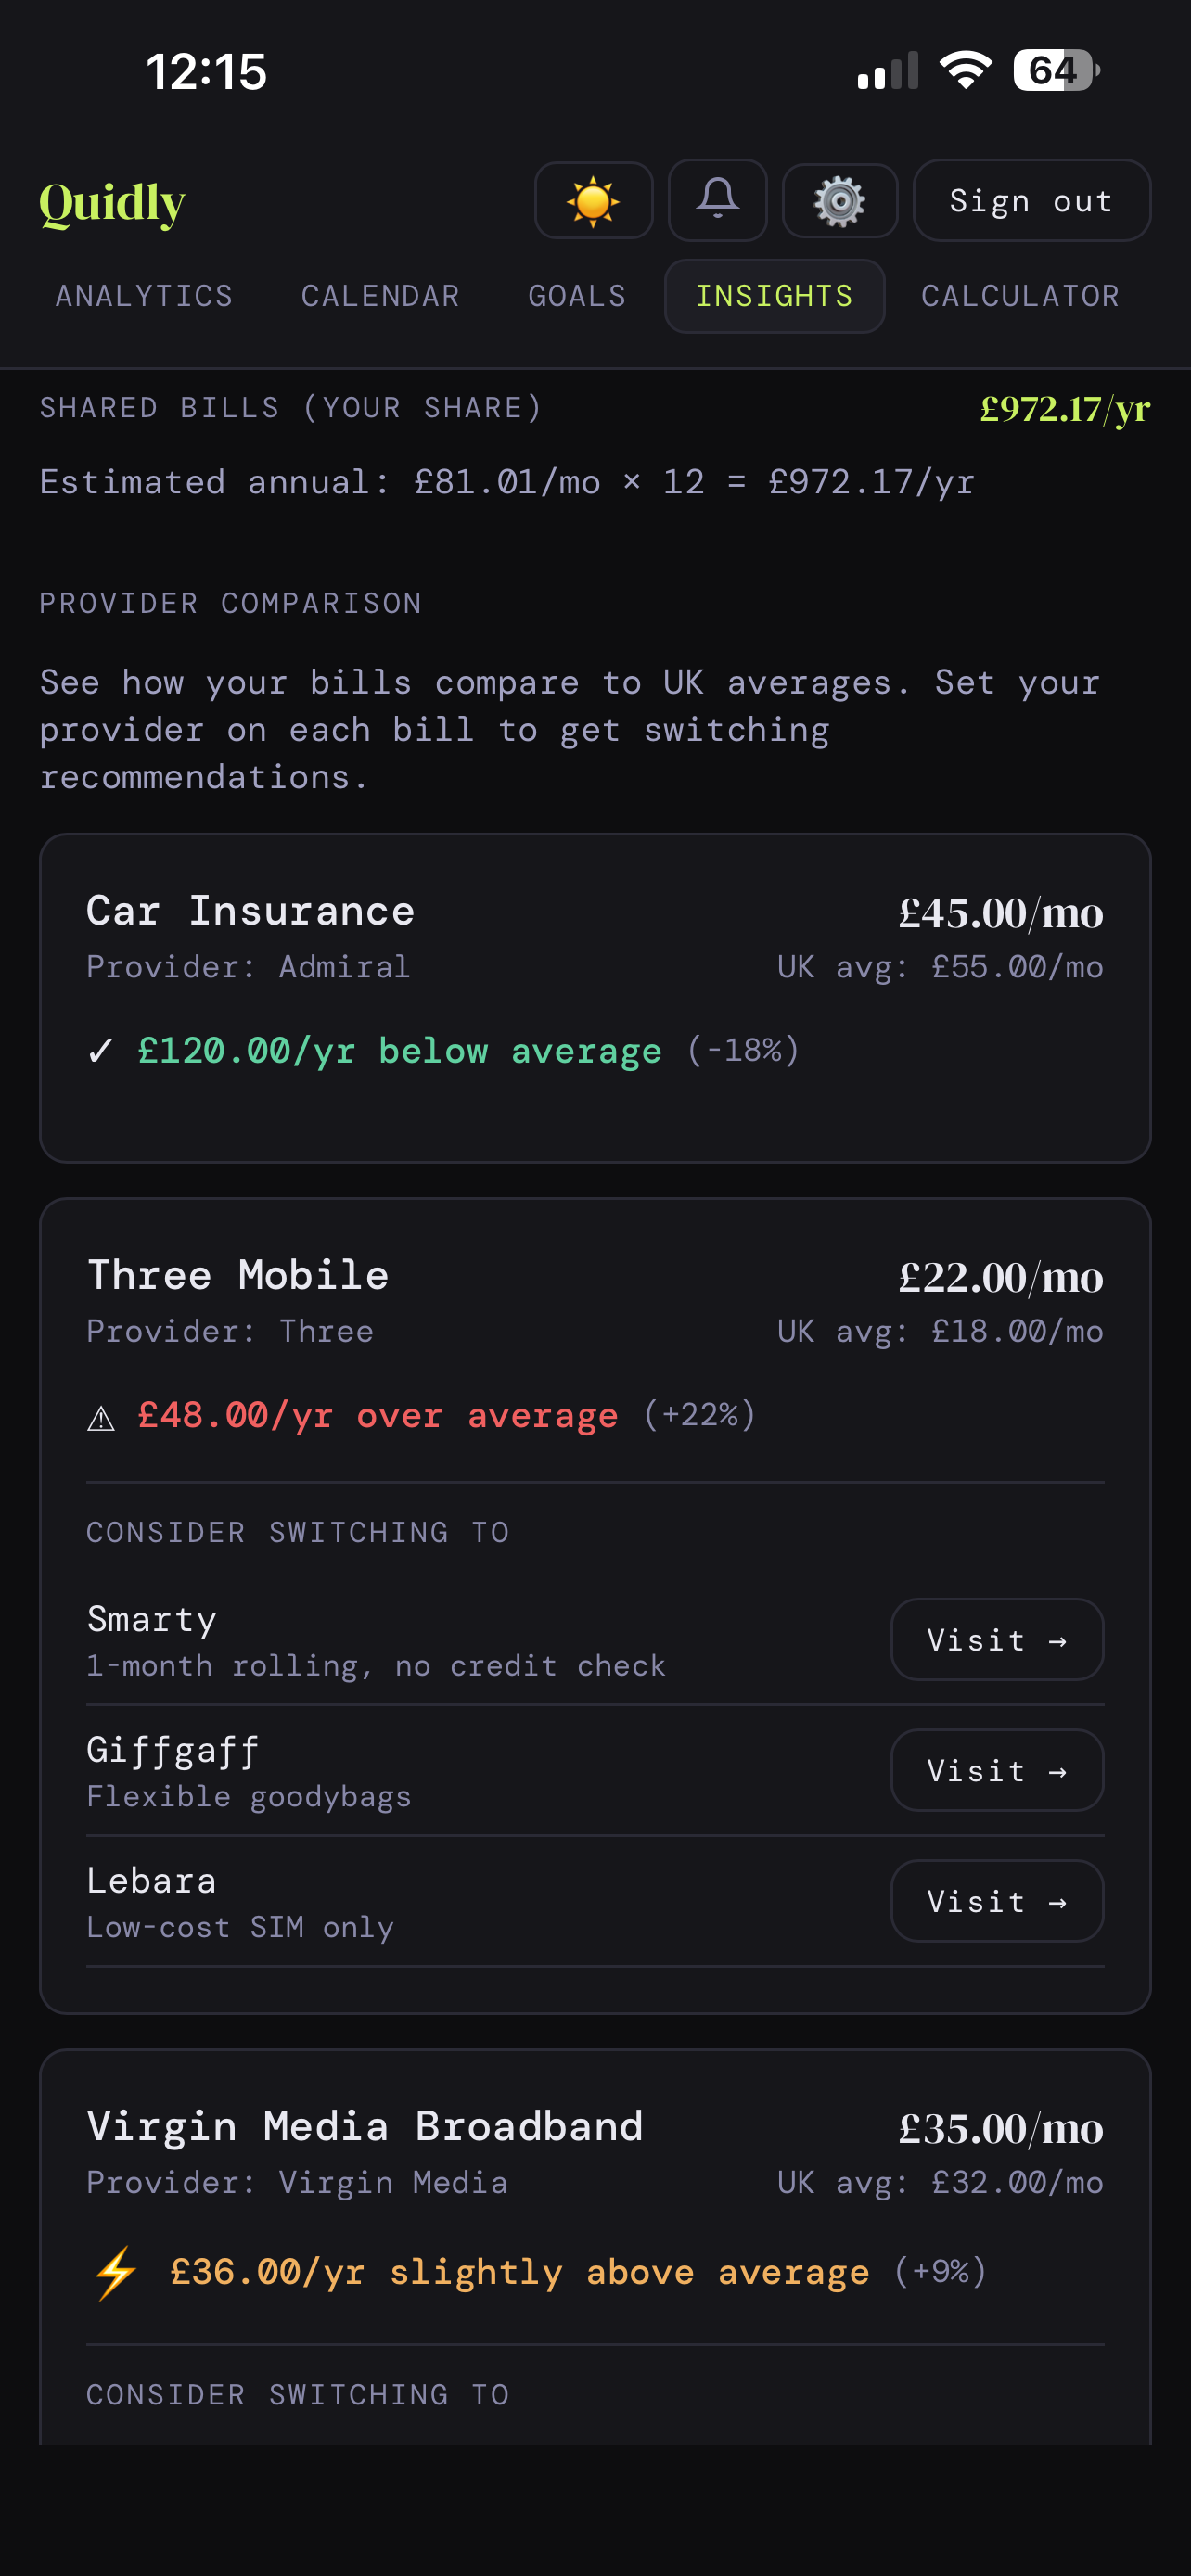This screenshot has width=1191, height=2576.
Task: Visit the Lebara SIM offer
Action: click(x=996, y=1901)
